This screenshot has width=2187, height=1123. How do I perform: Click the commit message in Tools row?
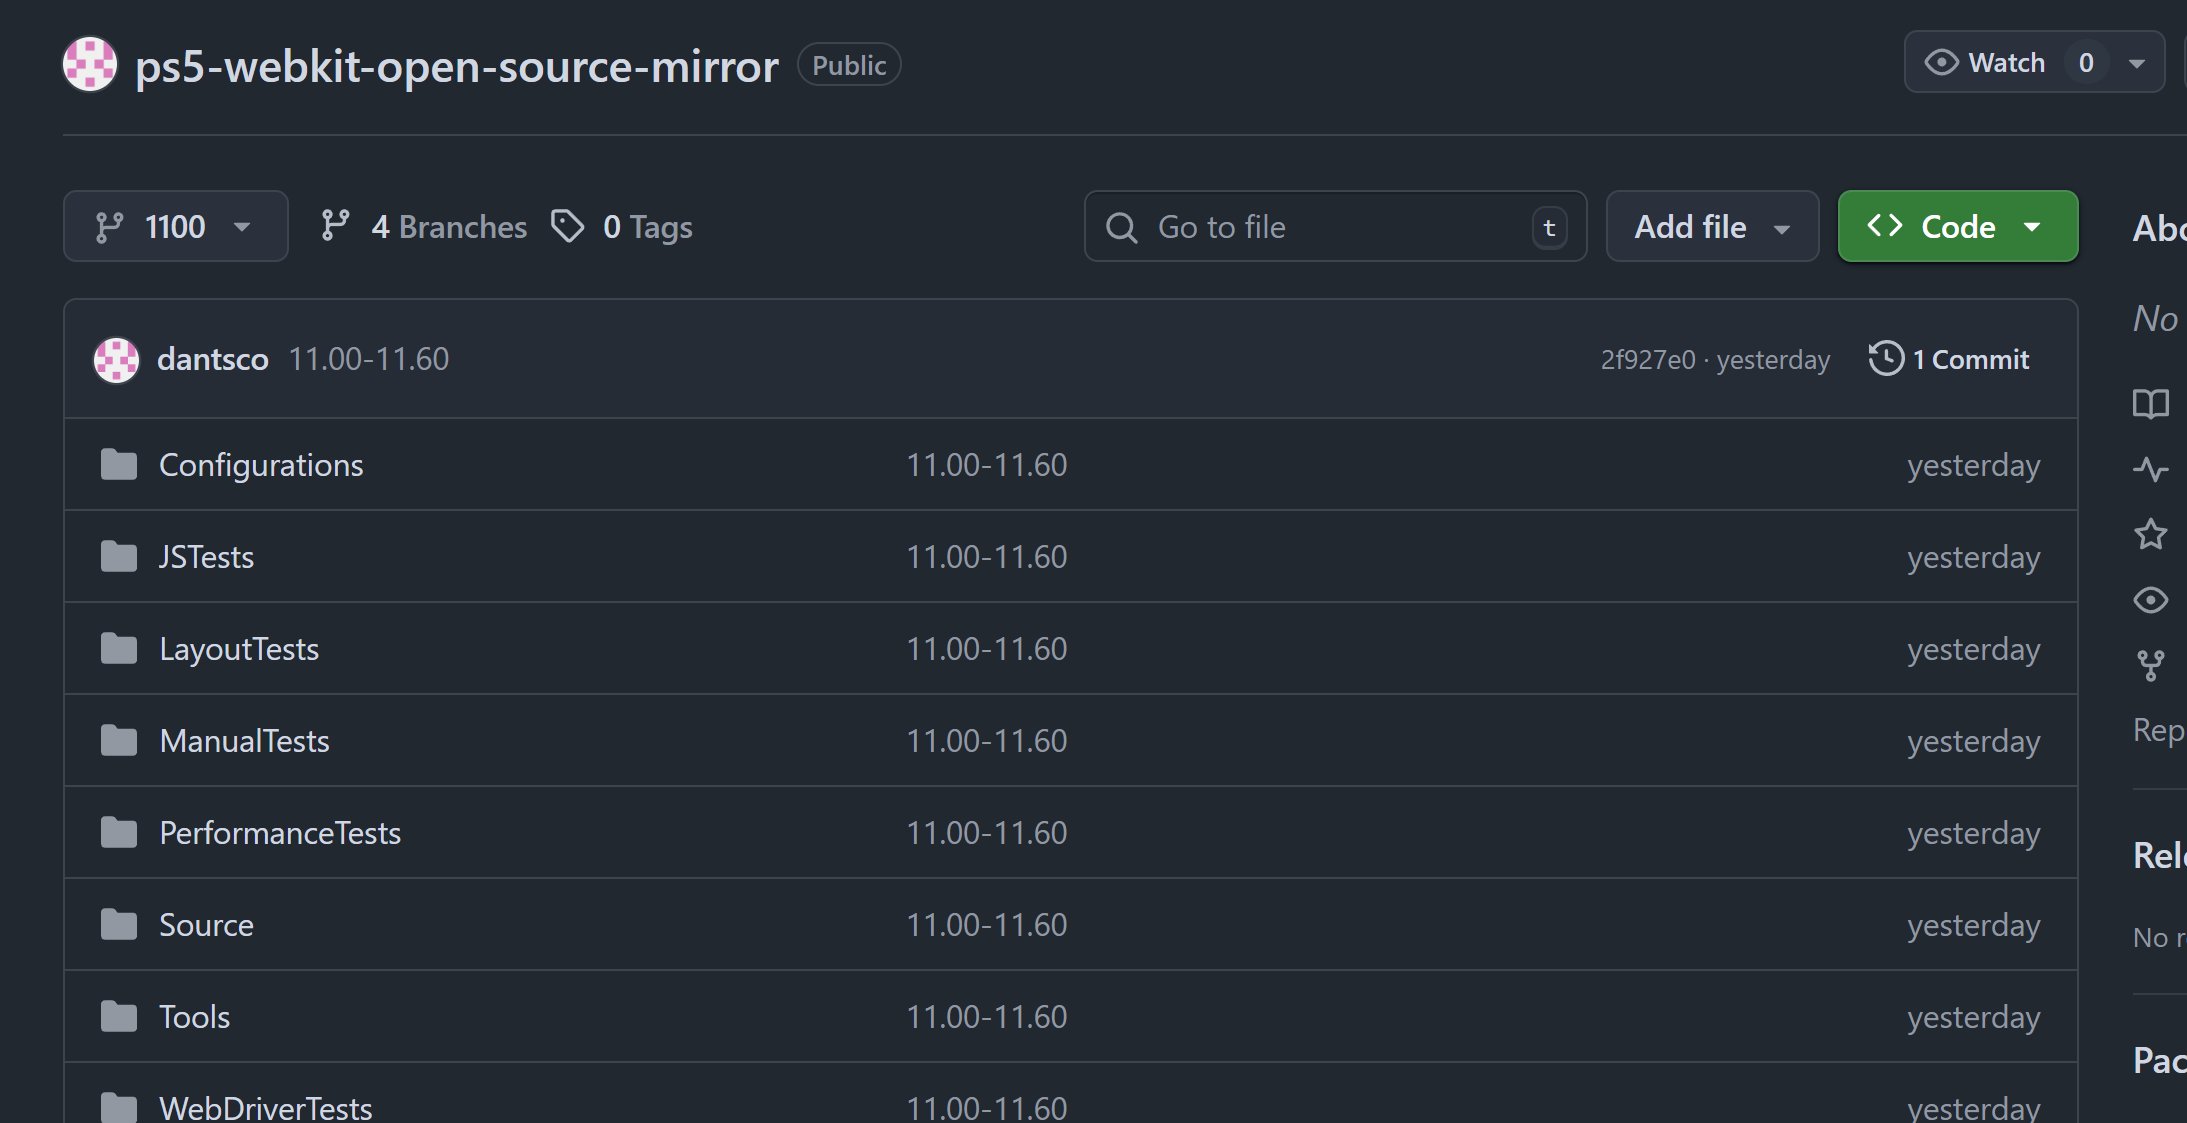pos(987,1017)
